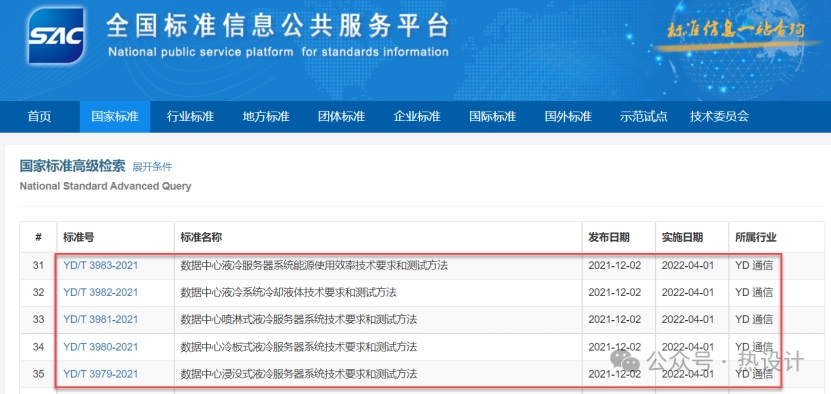Screen dimensions: 831x394
Task: Open standard YD/T 3979-2021 link
Action: coord(100,374)
